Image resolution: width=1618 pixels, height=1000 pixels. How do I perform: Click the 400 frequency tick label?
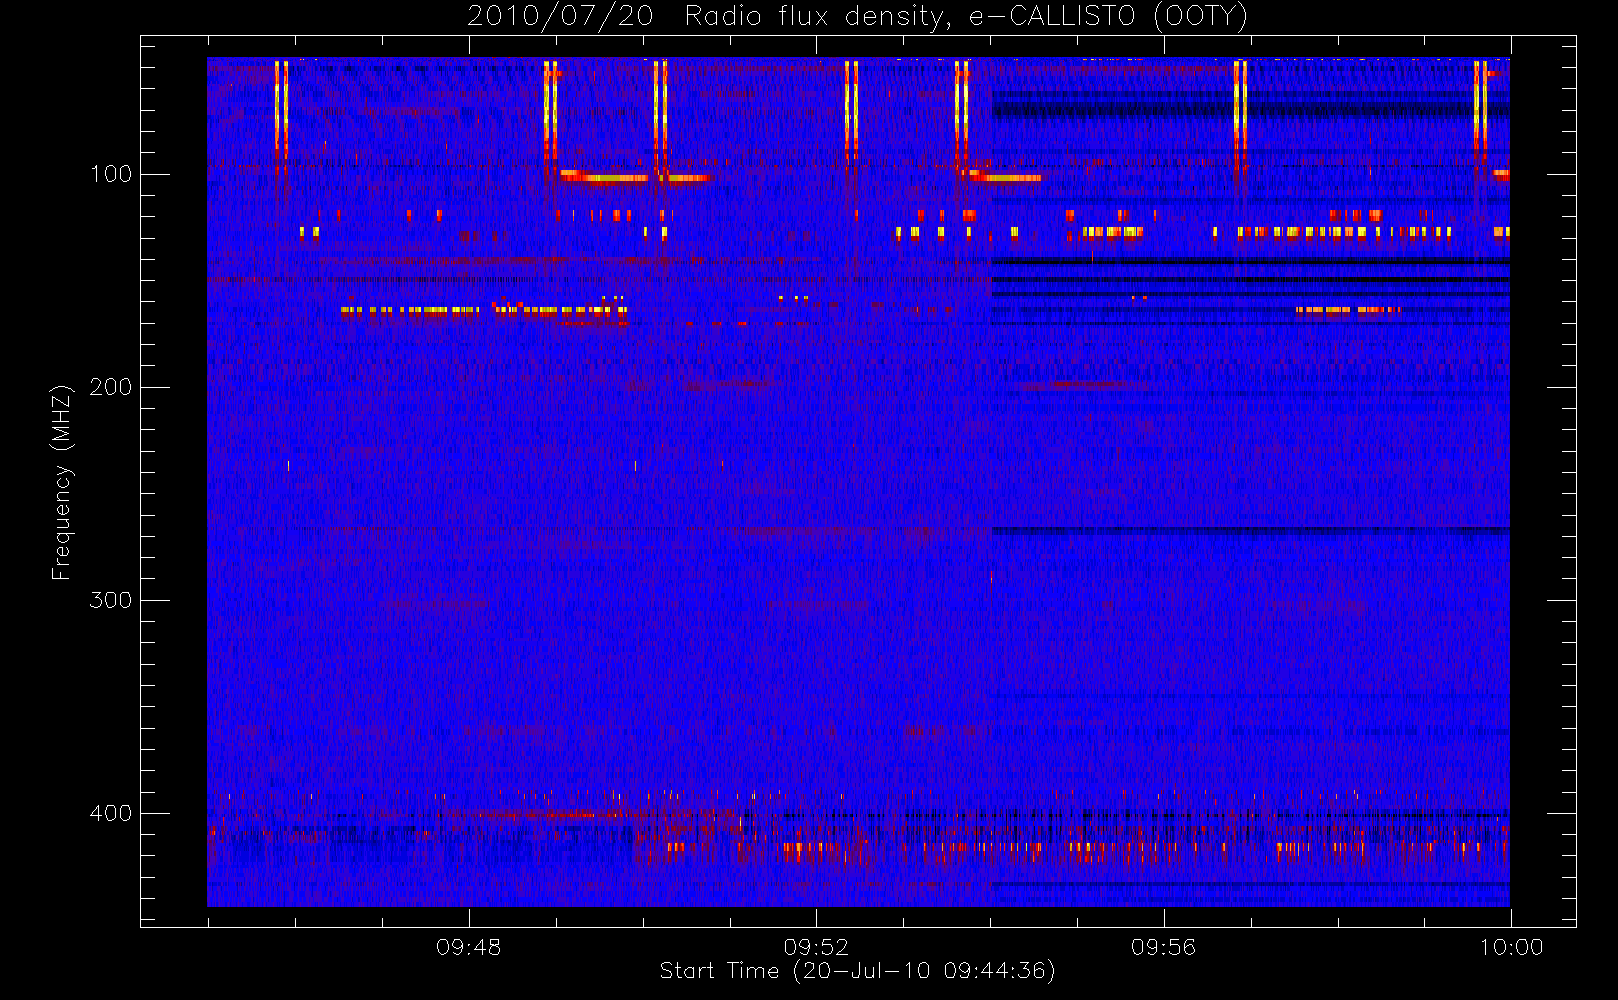110,813
